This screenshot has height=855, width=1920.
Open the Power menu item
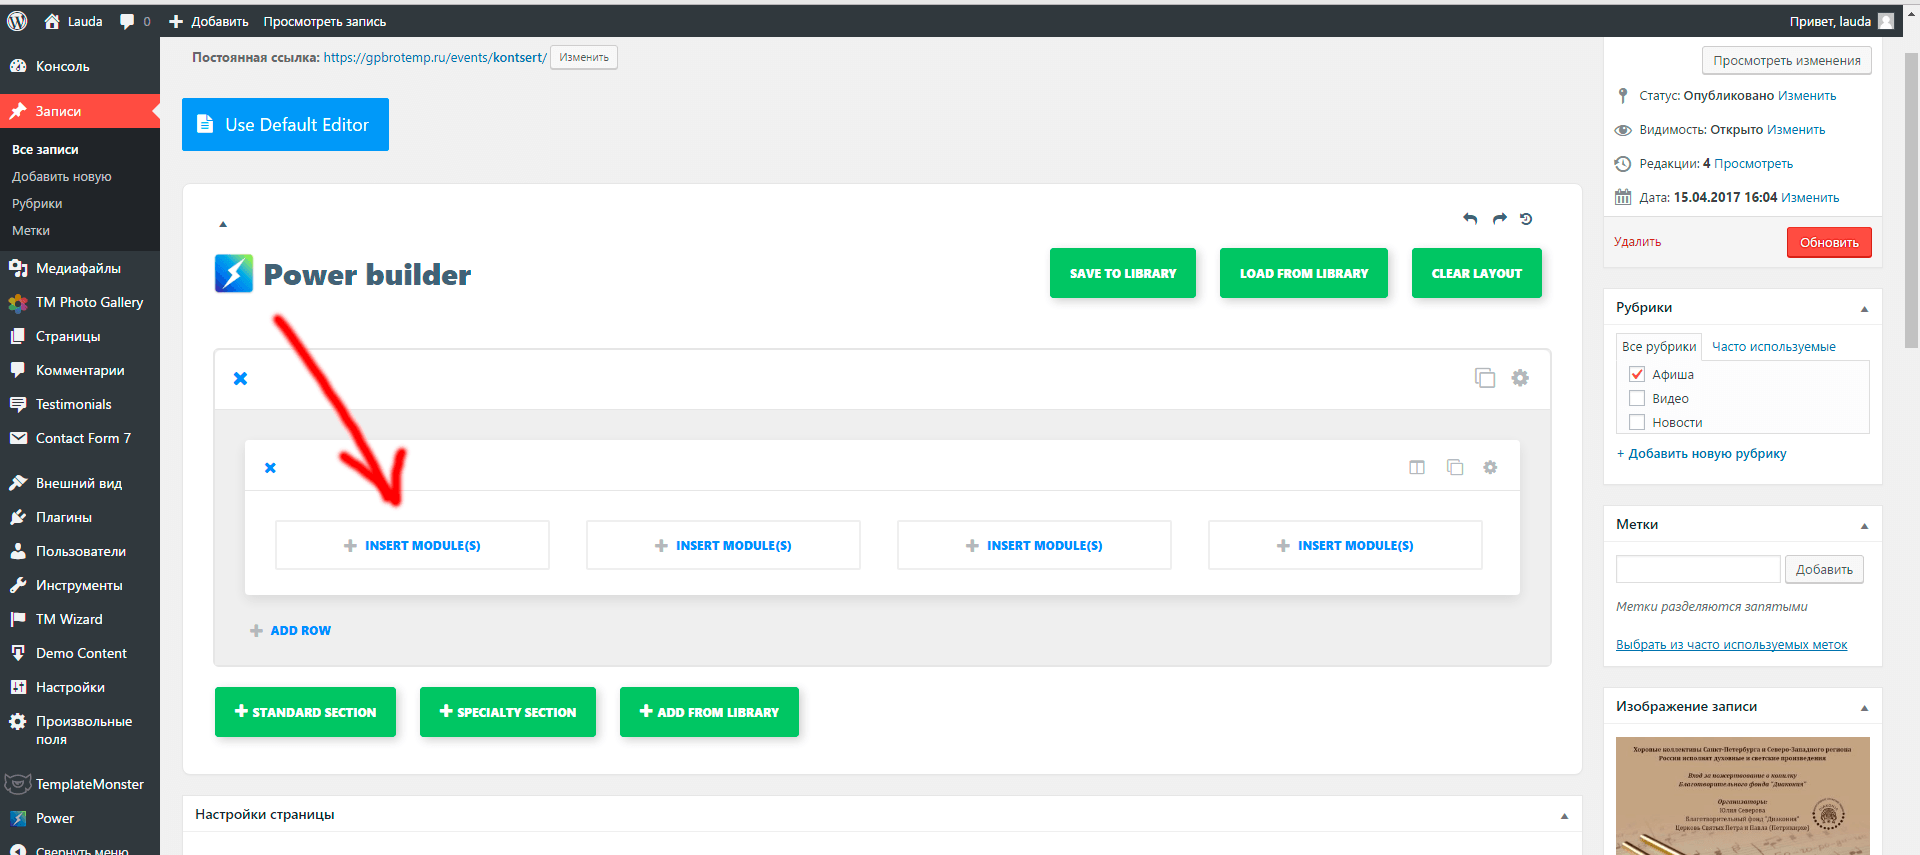[x=80, y=818]
